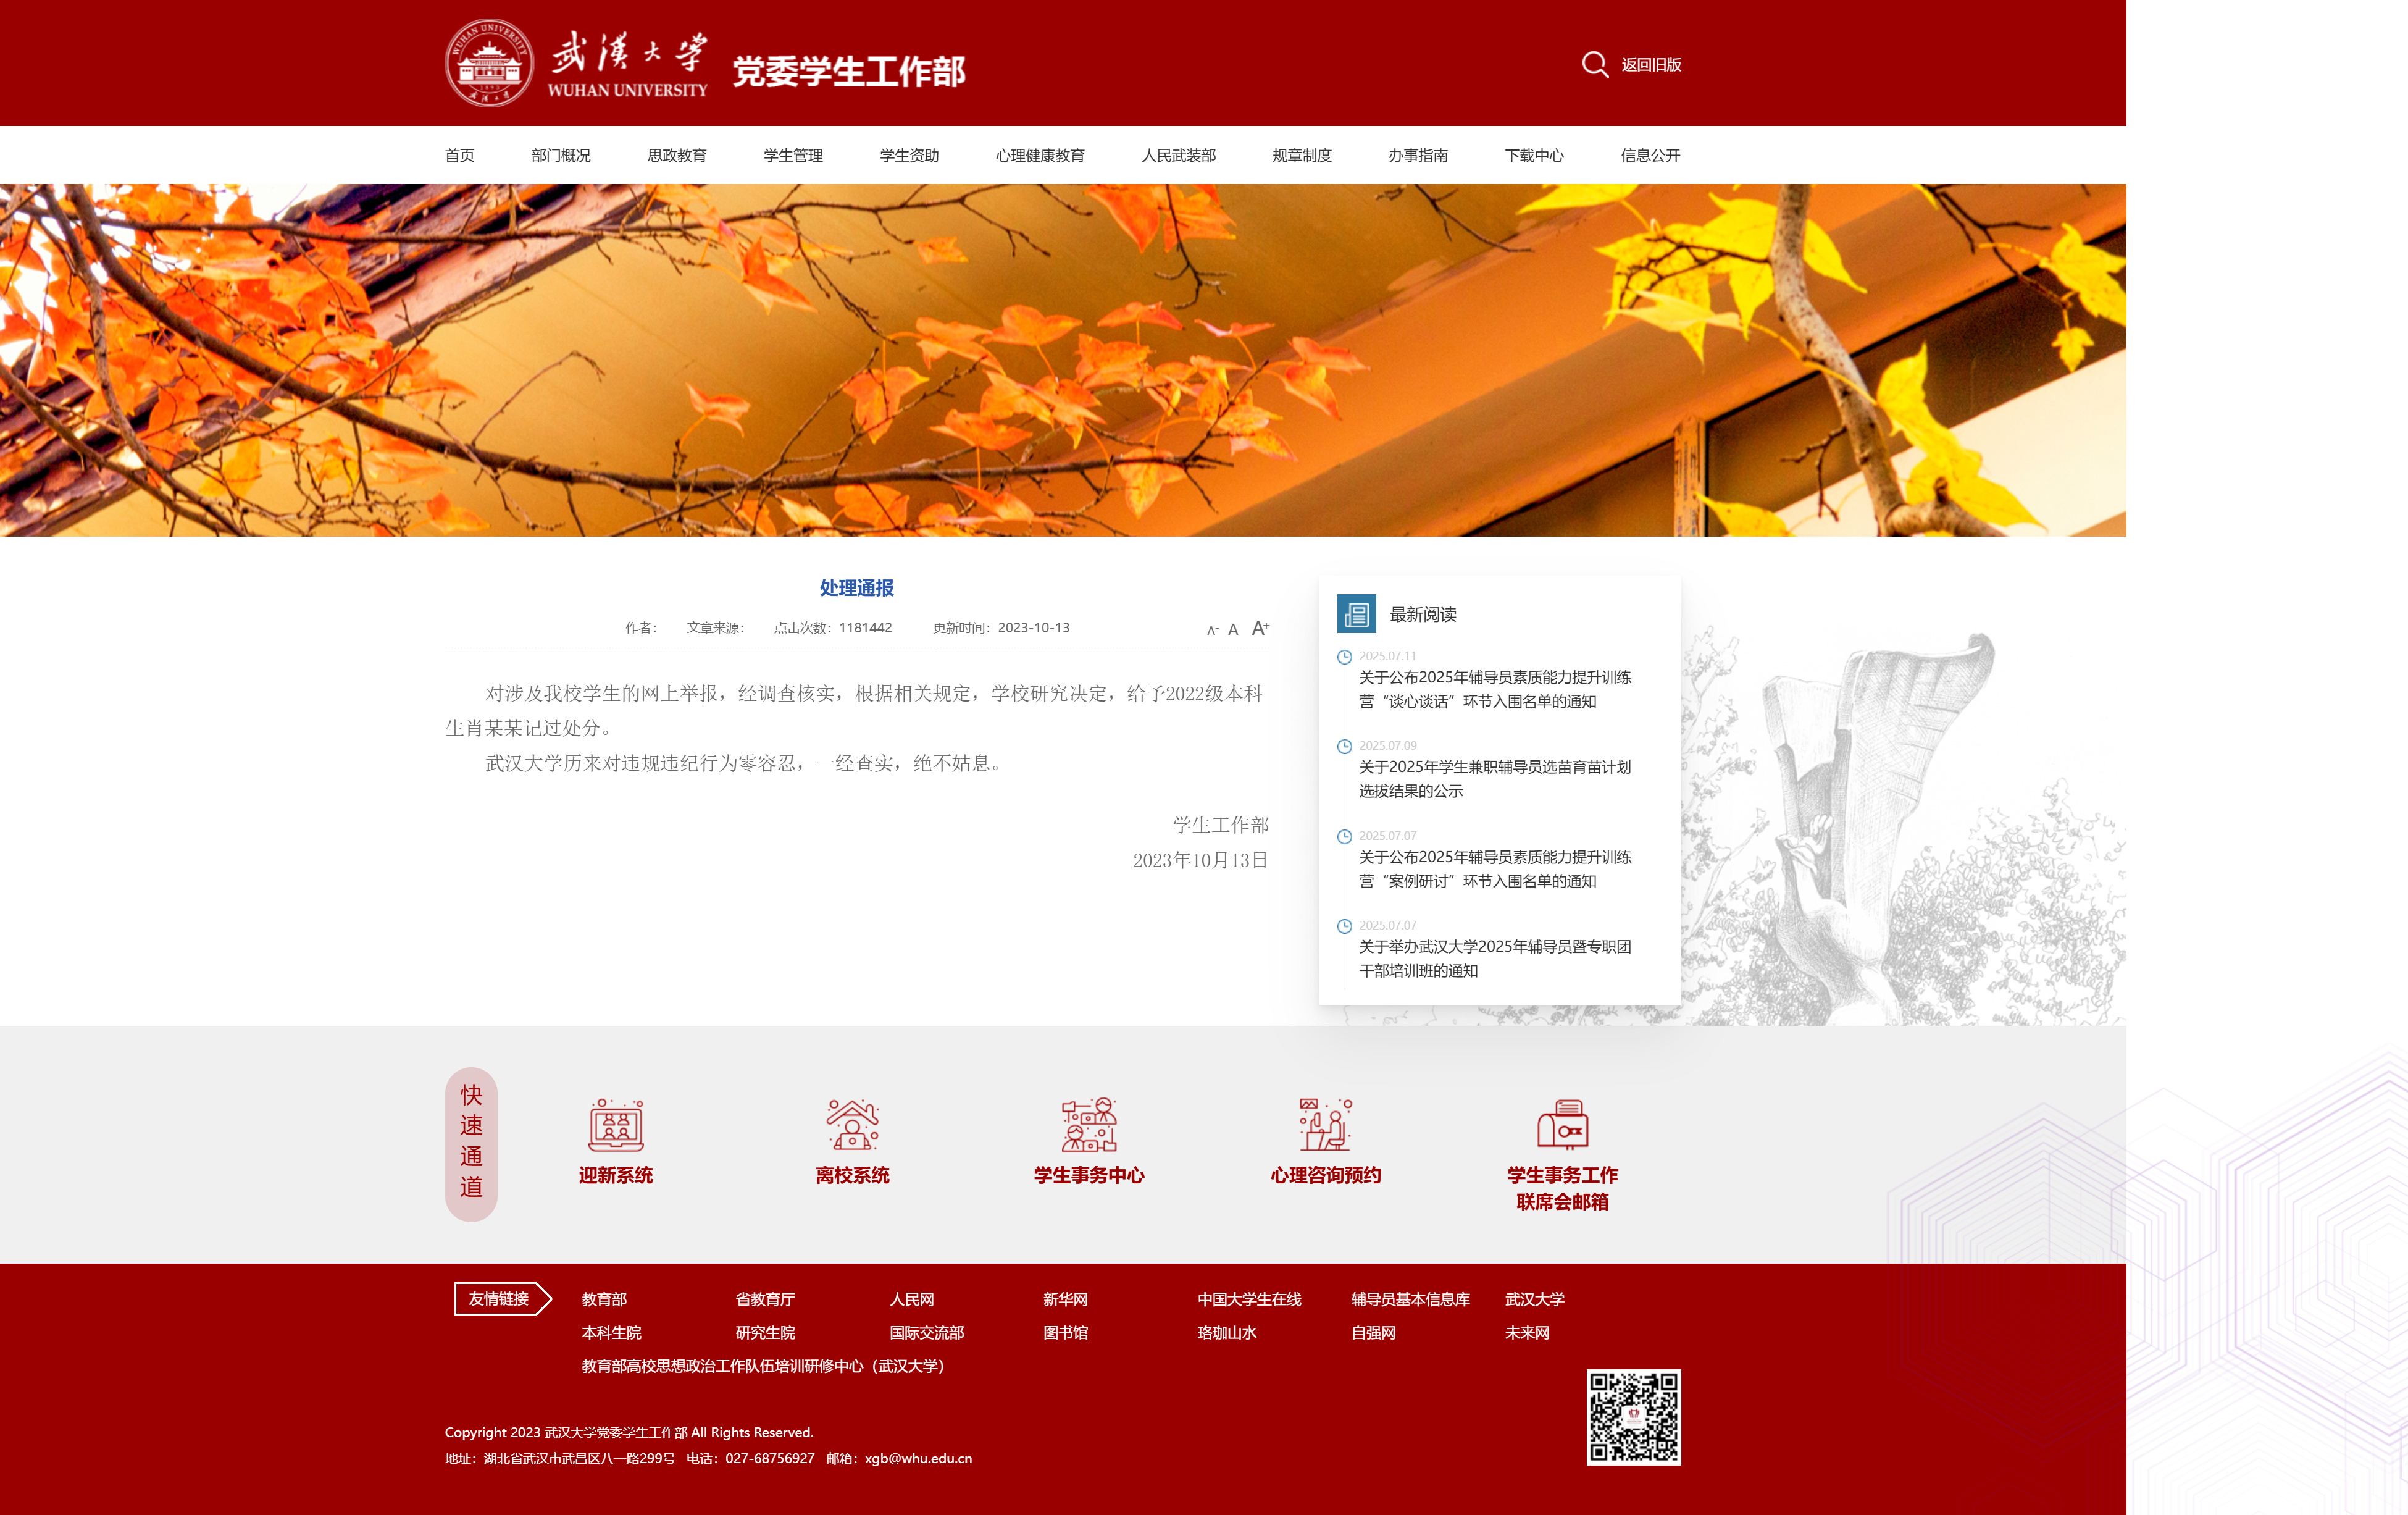Reset font size with middle A
This screenshot has width=2408, height=1515.
(1233, 629)
